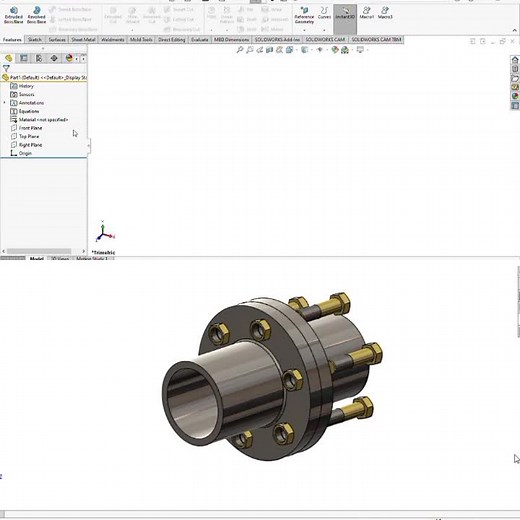Open the Reference Geometry tool

point(304,15)
